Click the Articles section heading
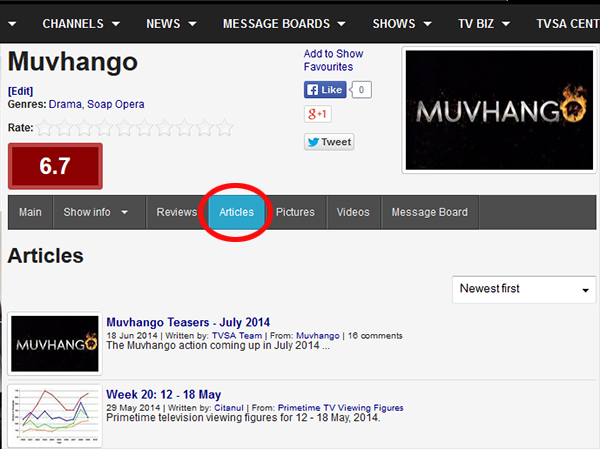Image resolution: width=600 pixels, height=449 pixels. [46, 256]
